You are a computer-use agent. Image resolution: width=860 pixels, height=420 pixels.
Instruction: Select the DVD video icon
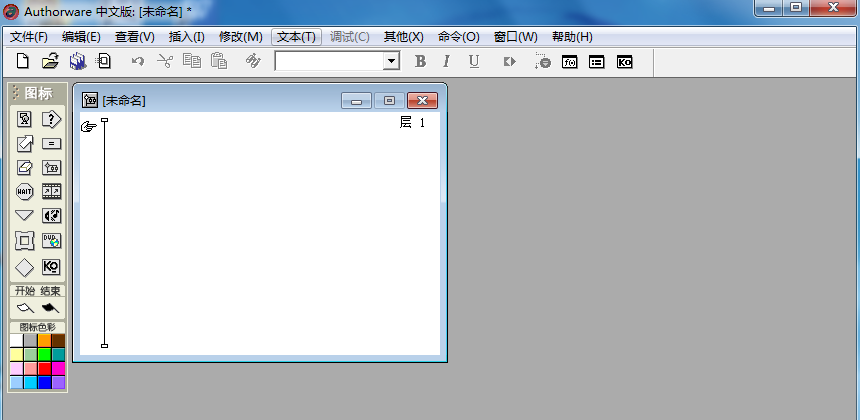(51, 241)
